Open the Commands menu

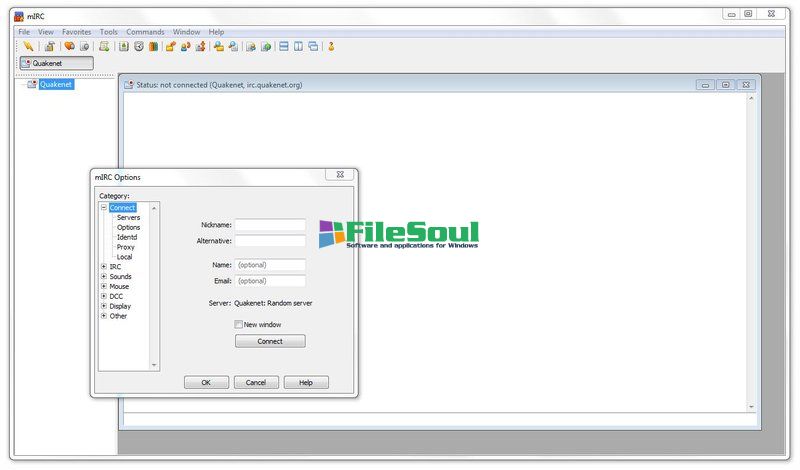pyautogui.click(x=145, y=32)
